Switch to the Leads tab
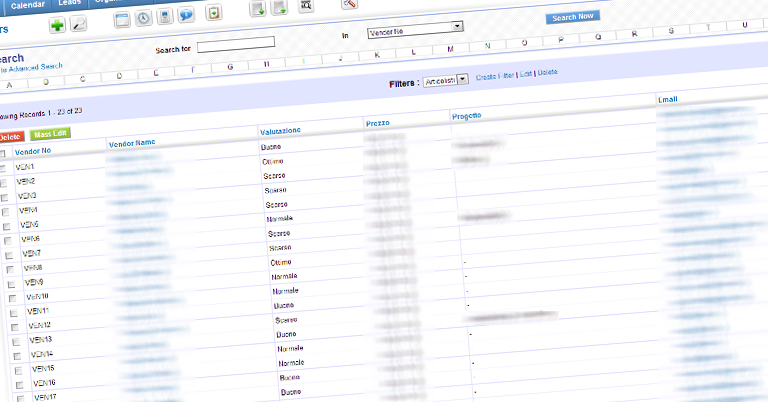Viewport: 768px width, 402px height. click(x=70, y=2)
